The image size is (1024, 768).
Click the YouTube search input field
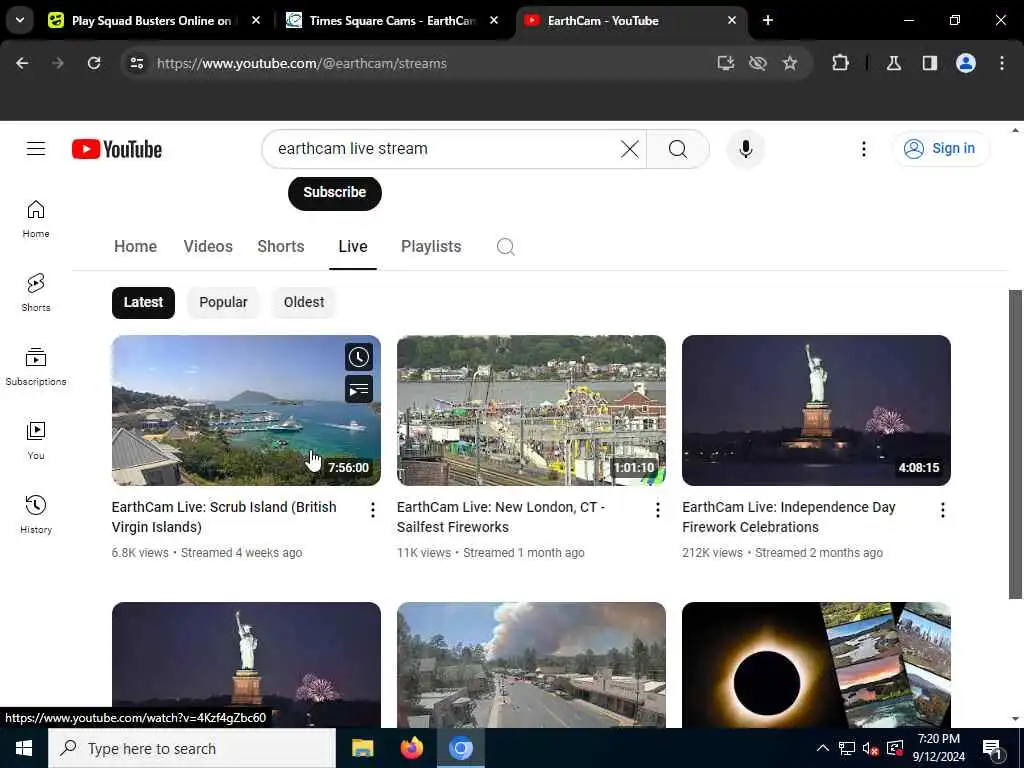[444, 149]
